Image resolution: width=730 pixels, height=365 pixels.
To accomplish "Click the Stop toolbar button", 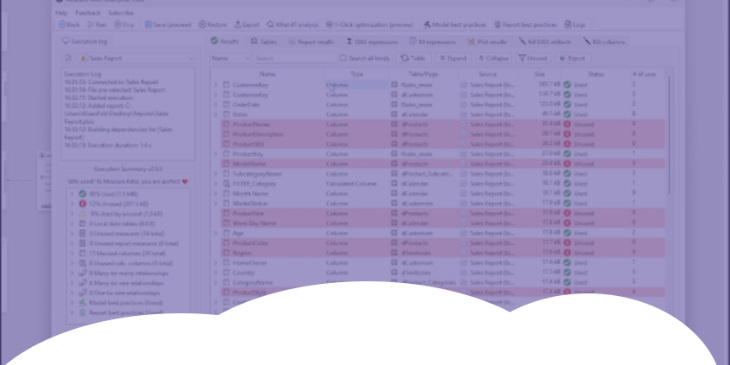I will tap(124, 25).
